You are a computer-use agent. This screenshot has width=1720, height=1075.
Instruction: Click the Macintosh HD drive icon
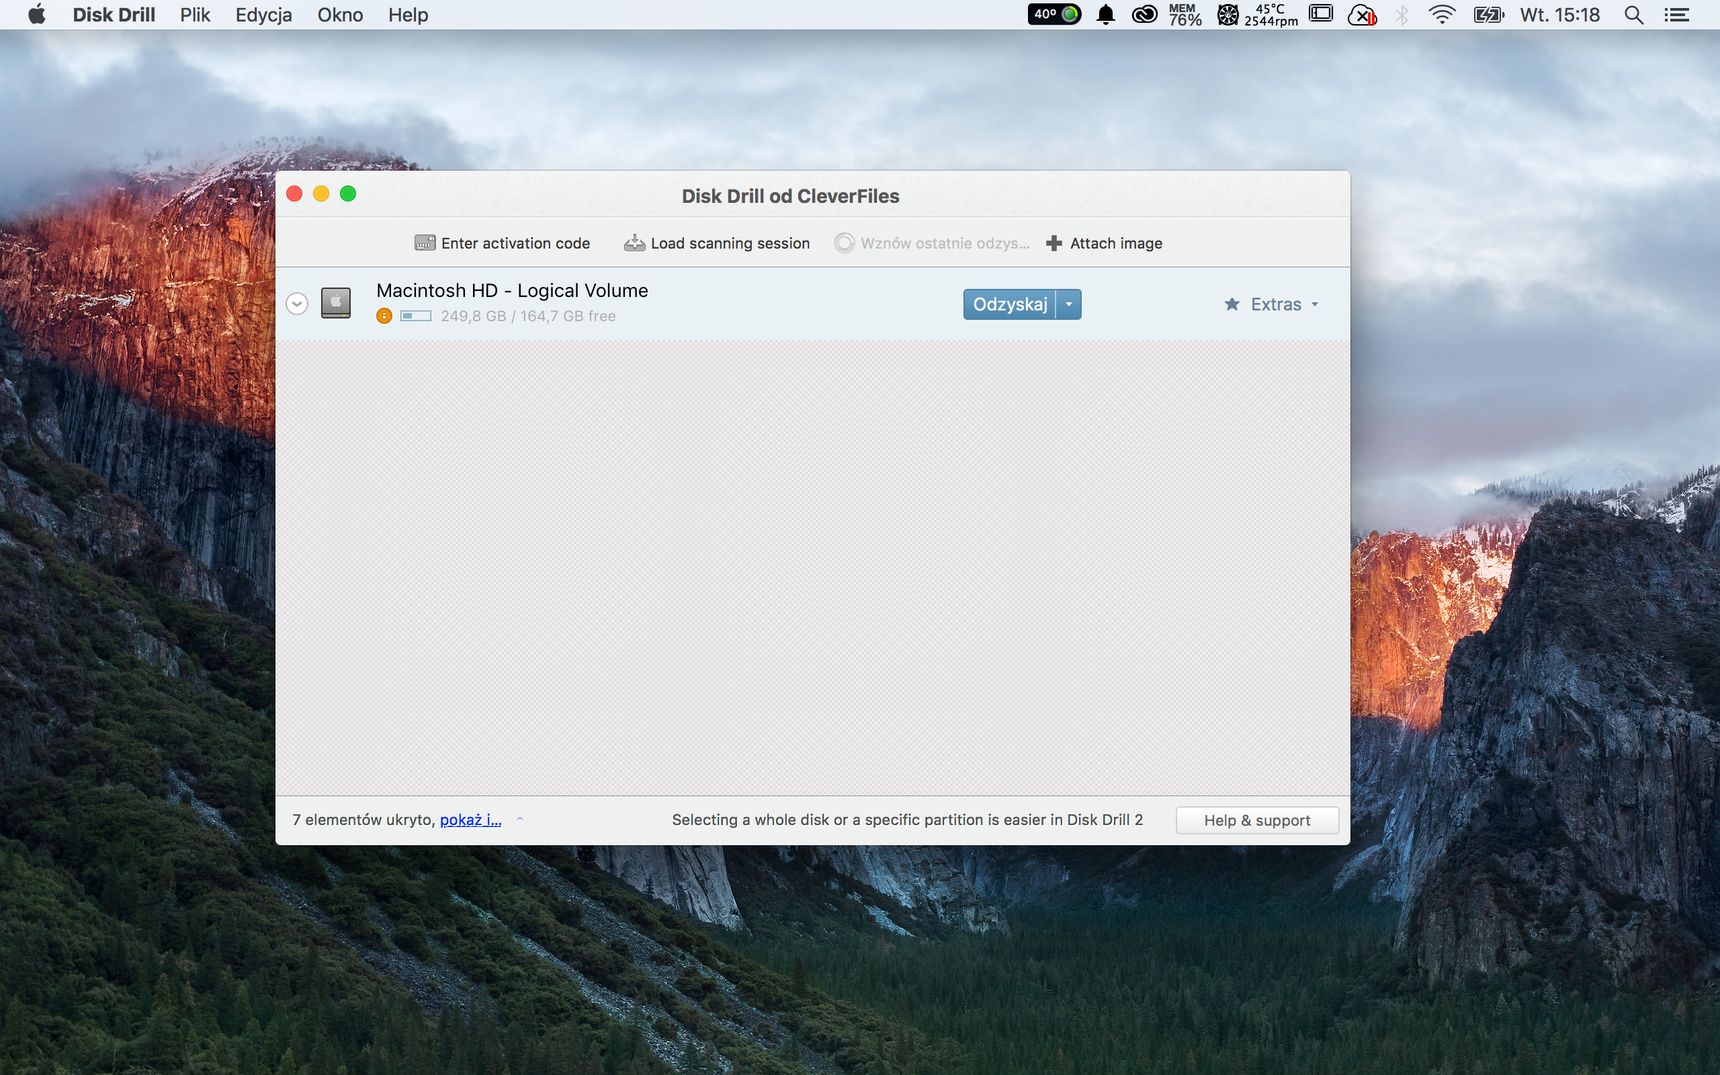pos(336,303)
